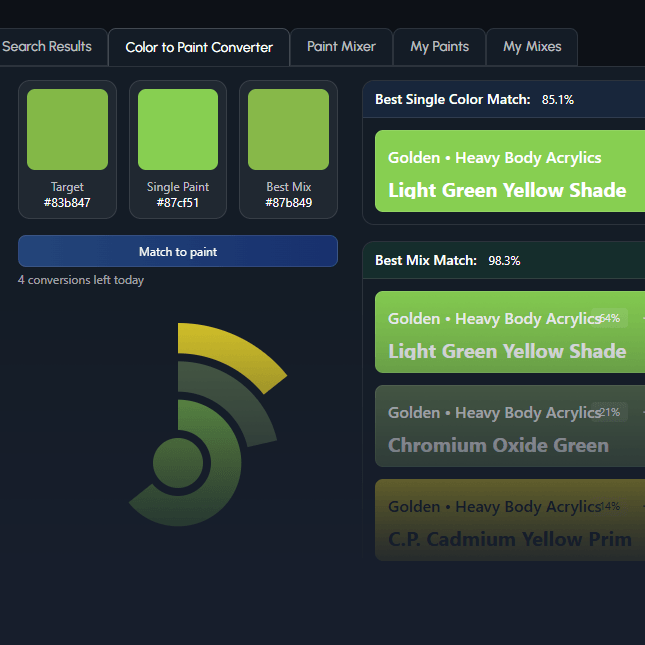Click the 21% badge on Chromium Oxide Green
The width and height of the screenshot is (645, 645).
[608, 412]
